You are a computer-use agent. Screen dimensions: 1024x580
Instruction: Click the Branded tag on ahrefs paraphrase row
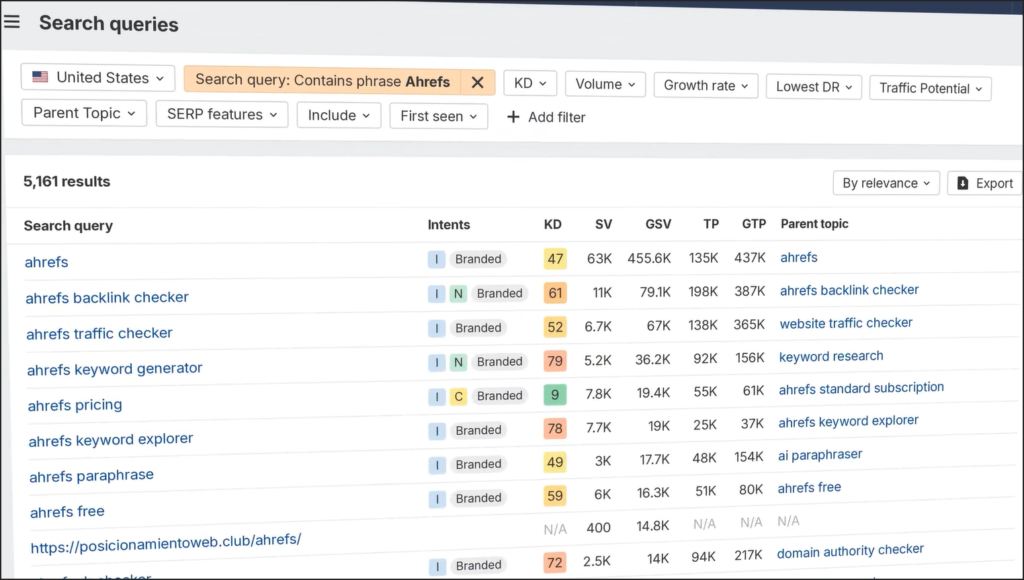point(478,464)
